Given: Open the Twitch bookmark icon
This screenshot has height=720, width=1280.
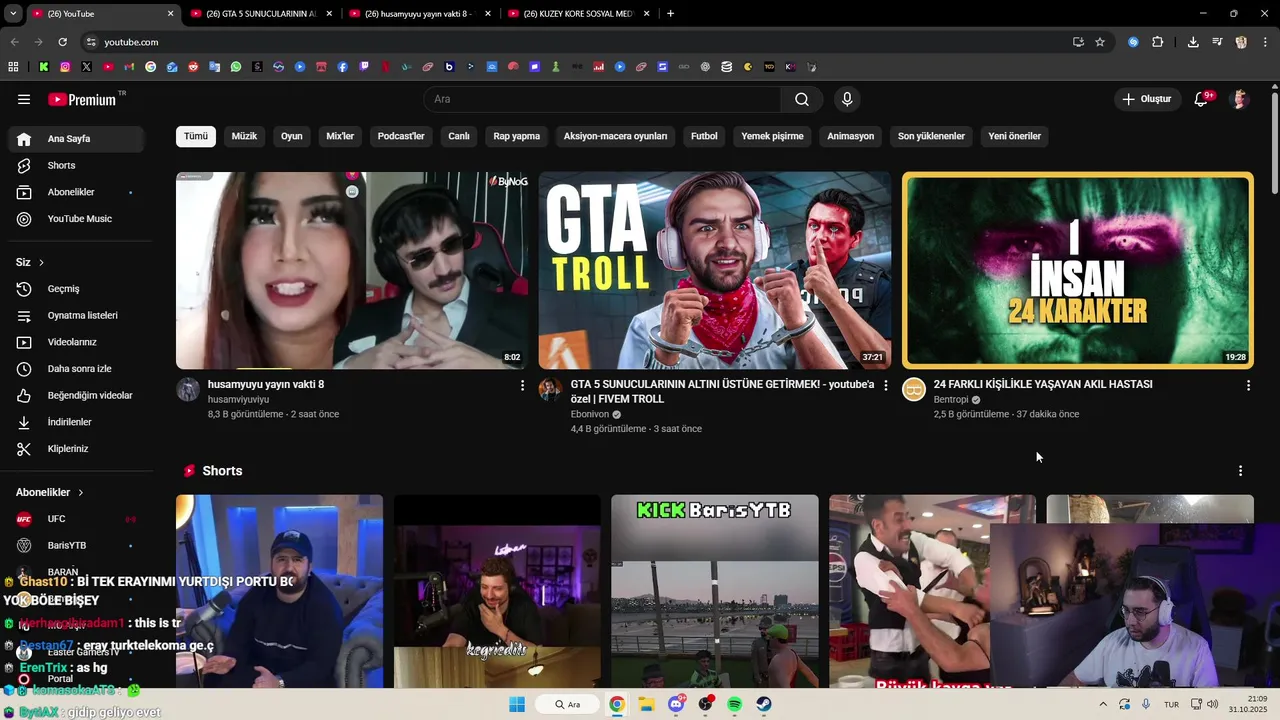Looking at the screenshot, I should pyautogui.click(x=364, y=67).
